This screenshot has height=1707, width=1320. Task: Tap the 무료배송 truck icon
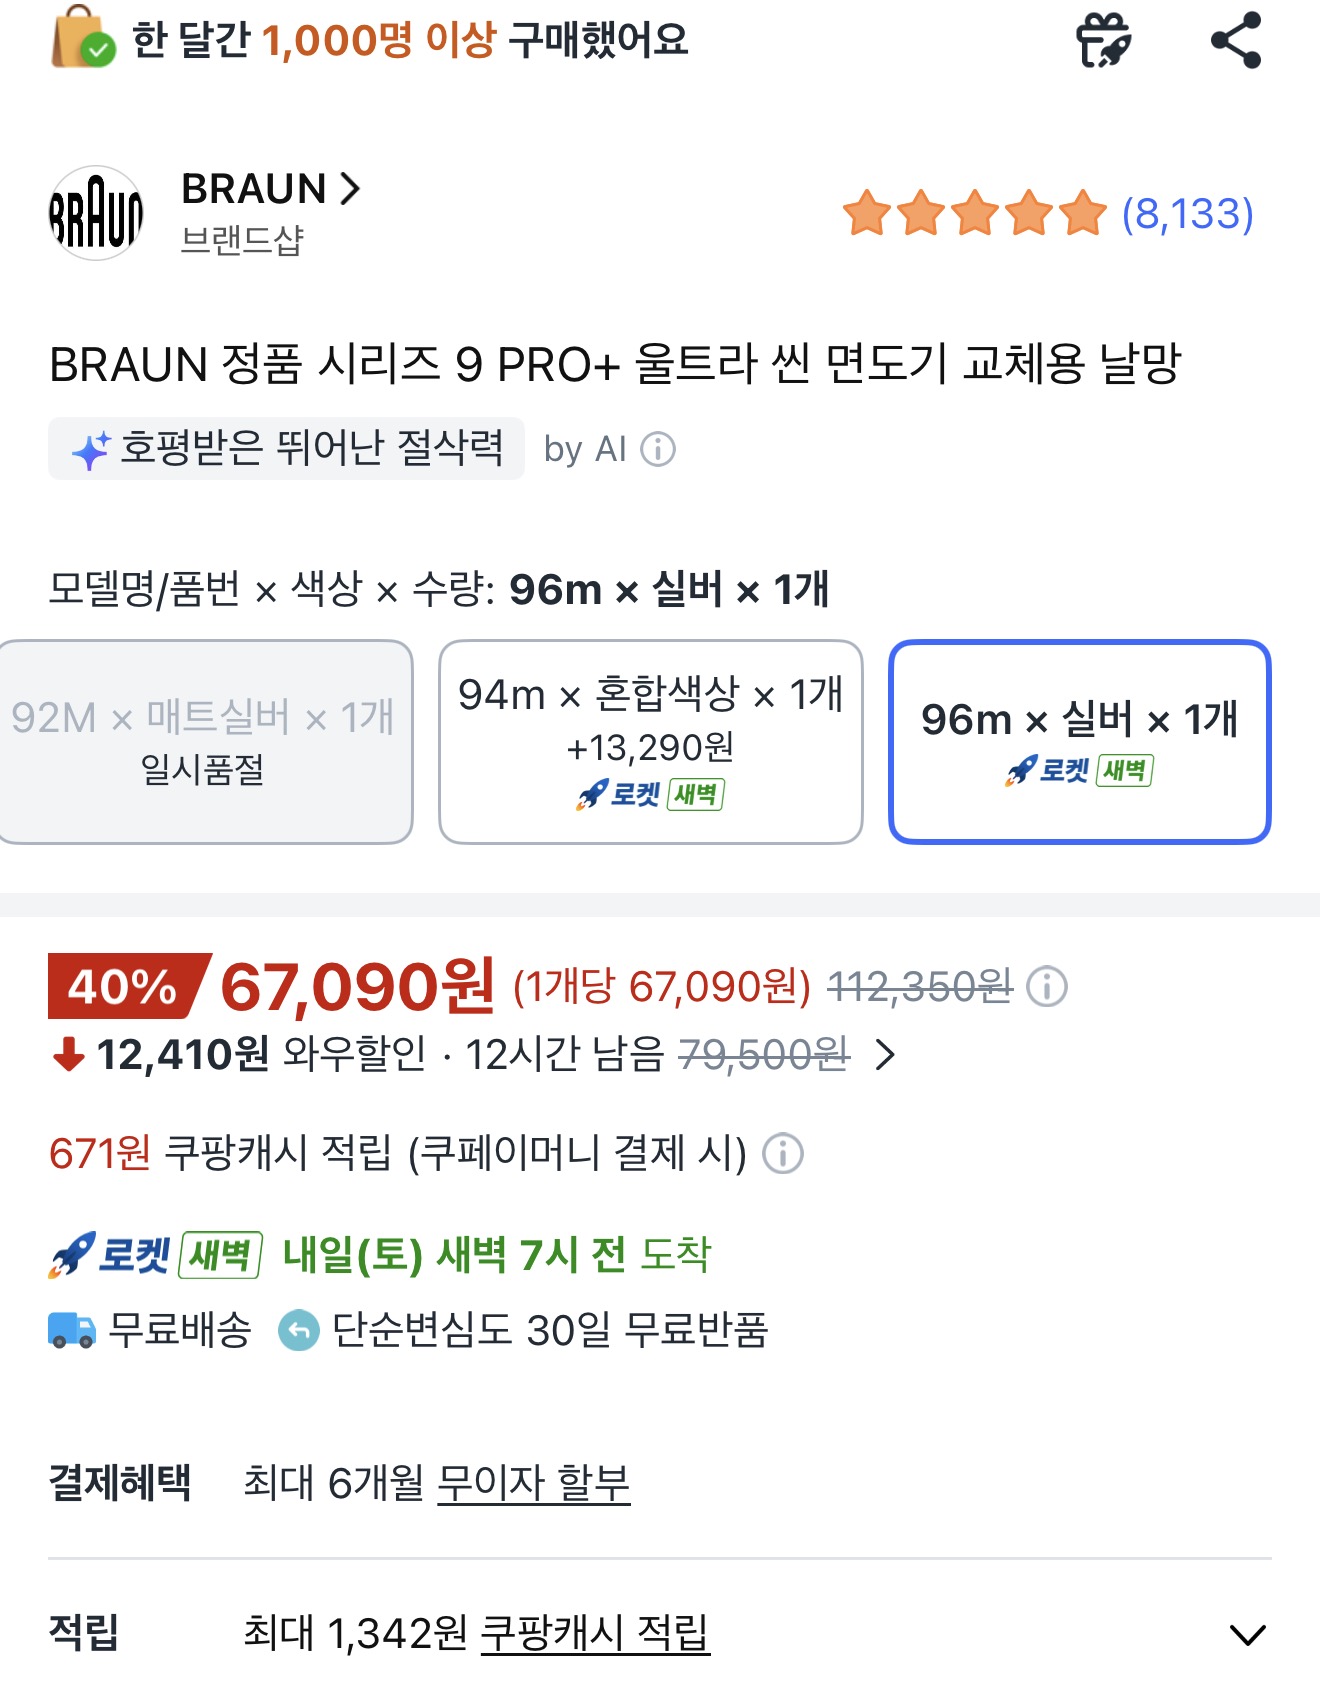coord(72,1330)
